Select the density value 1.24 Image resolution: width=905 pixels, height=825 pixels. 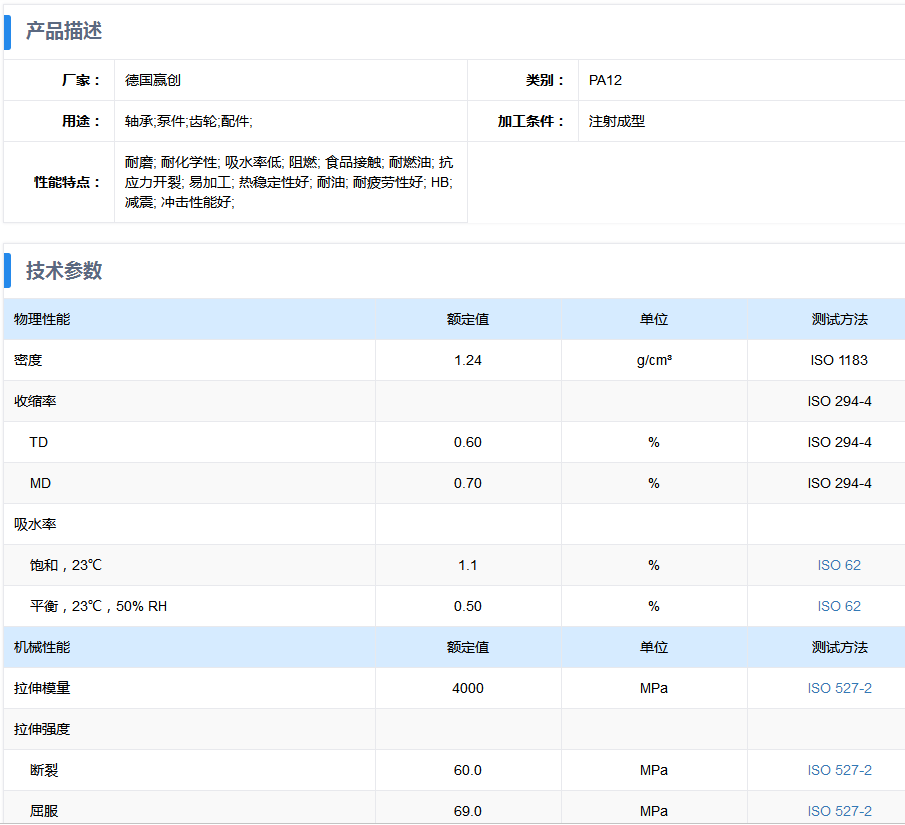click(467, 360)
